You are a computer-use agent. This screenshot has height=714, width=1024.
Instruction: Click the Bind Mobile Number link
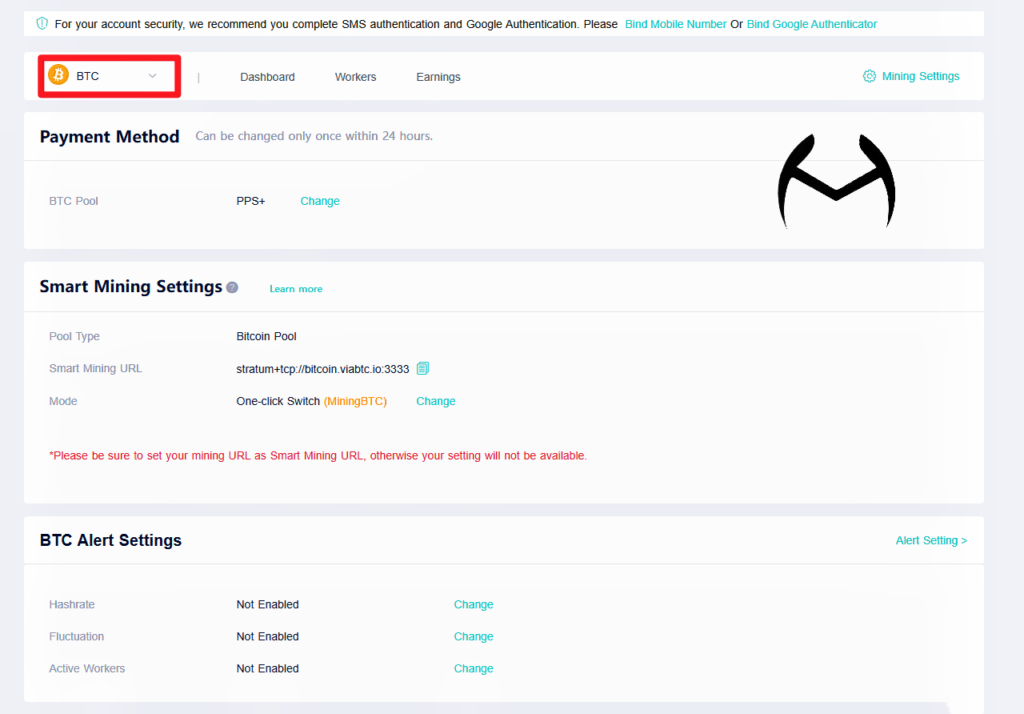tap(675, 23)
